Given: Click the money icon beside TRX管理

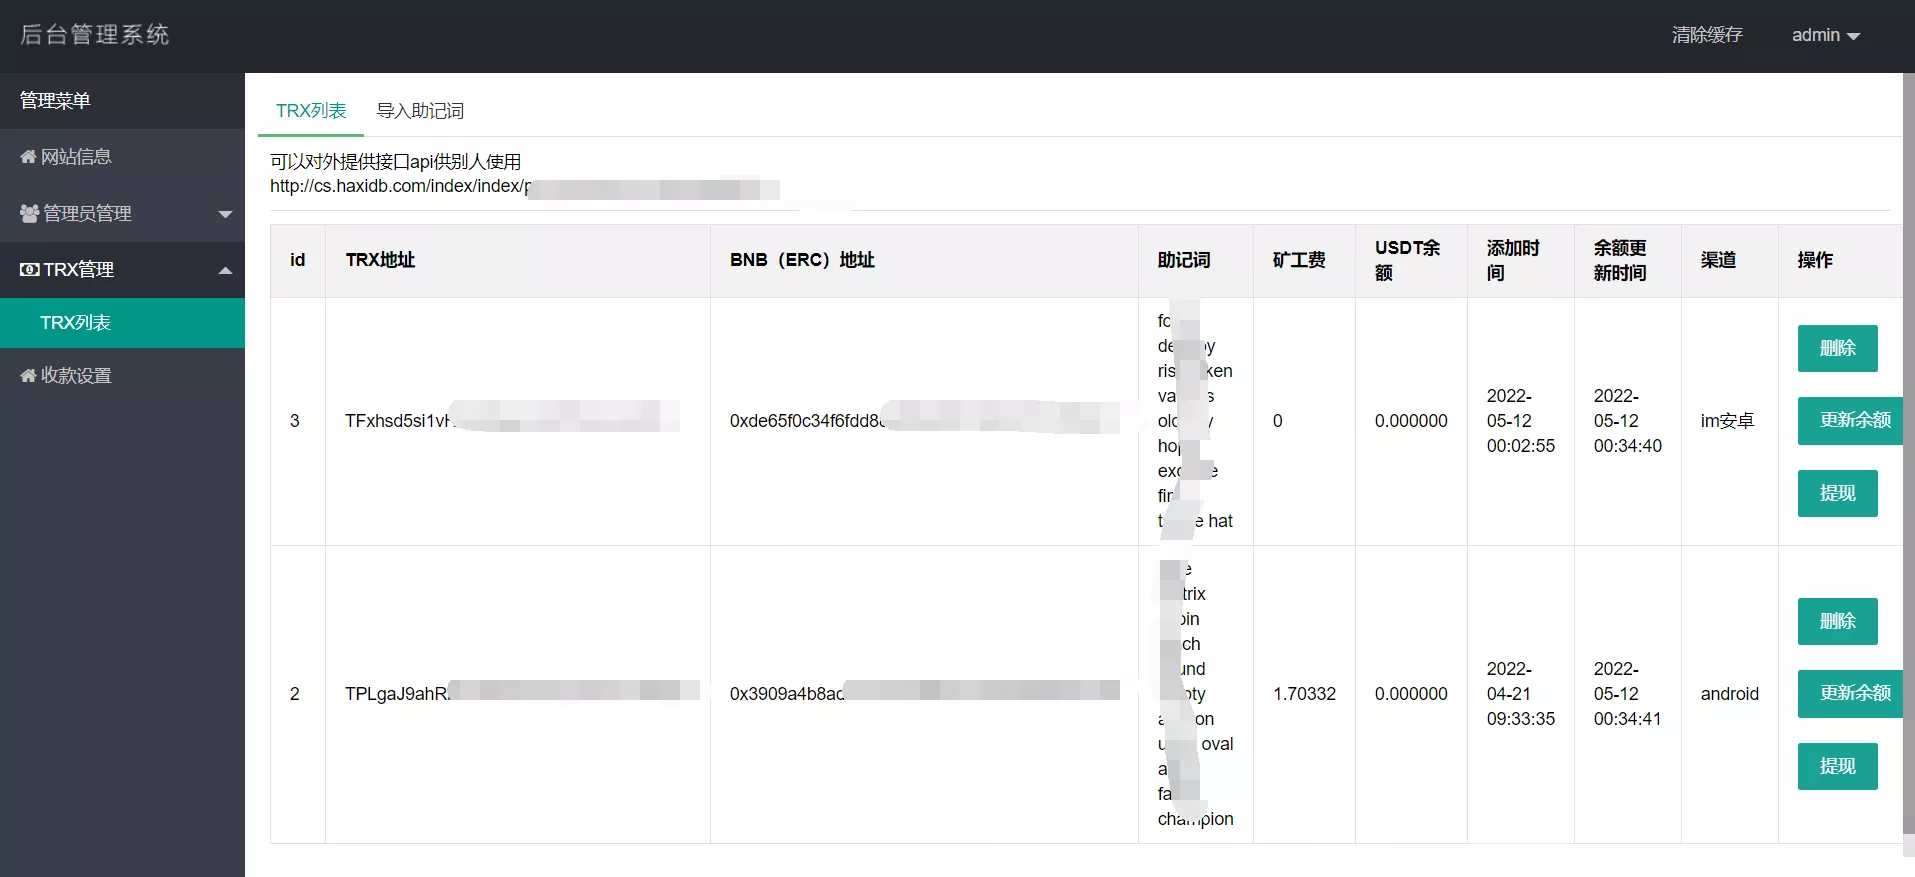Looking at the screenshot, I should click(30, 270).
